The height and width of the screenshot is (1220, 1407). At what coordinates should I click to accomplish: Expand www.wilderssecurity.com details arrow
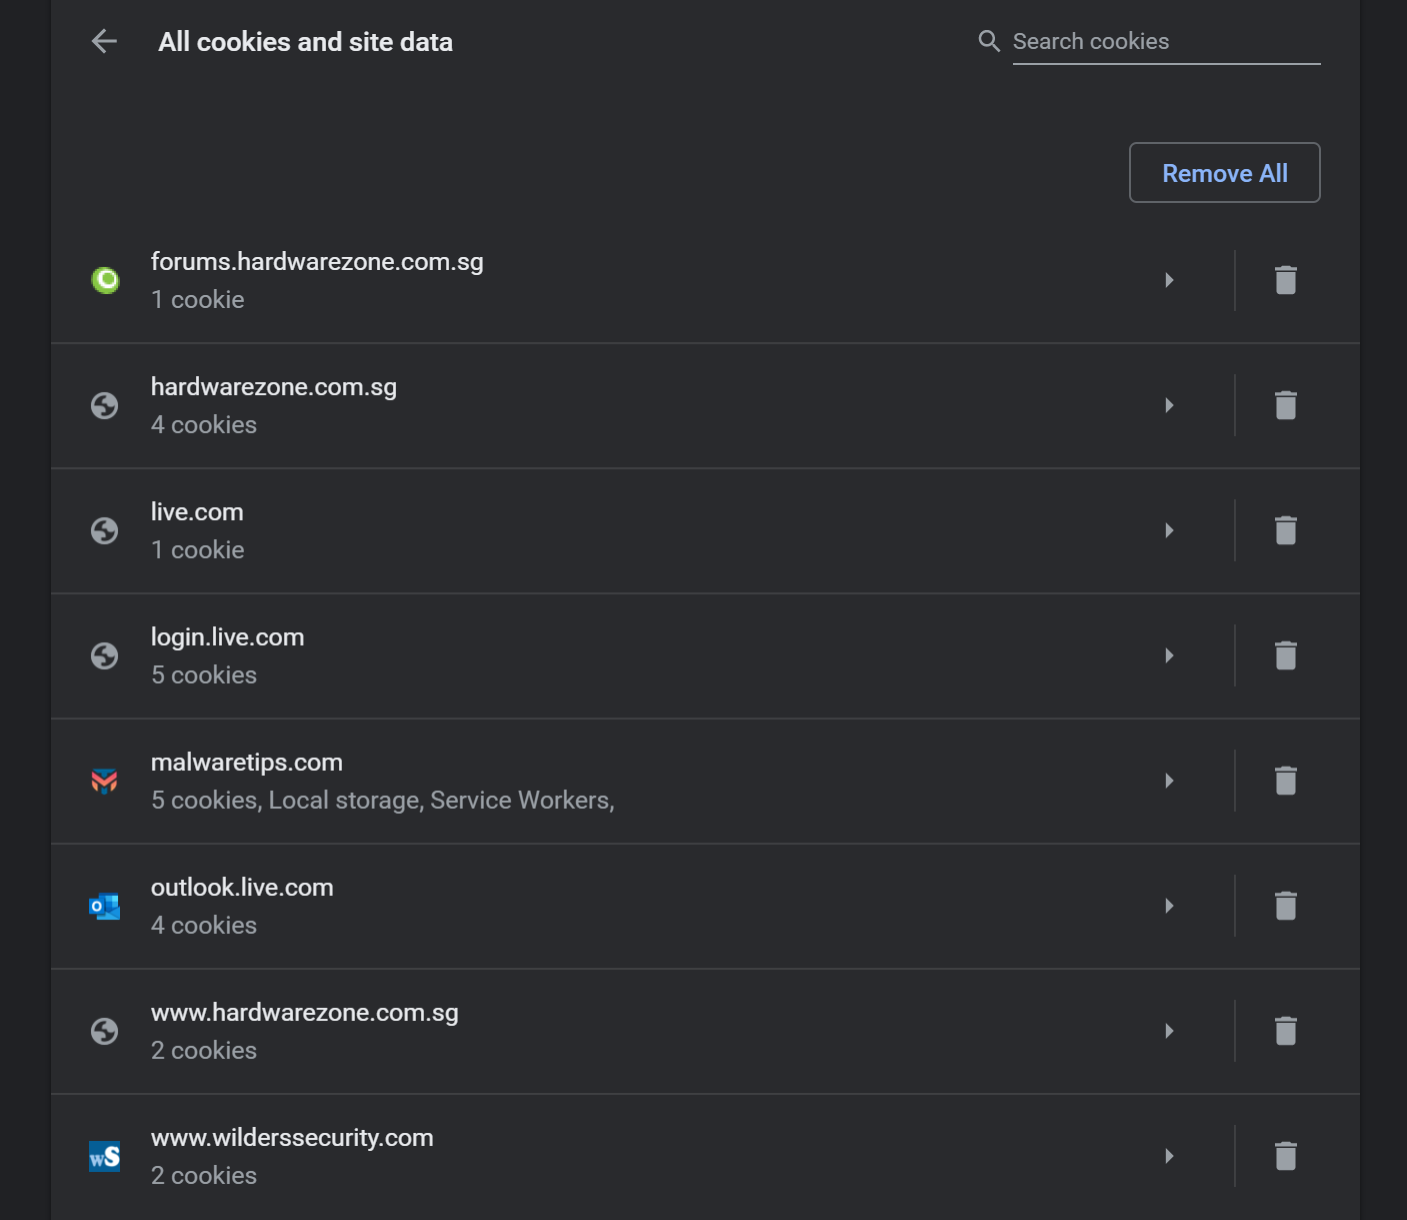pos(1169,1155)
